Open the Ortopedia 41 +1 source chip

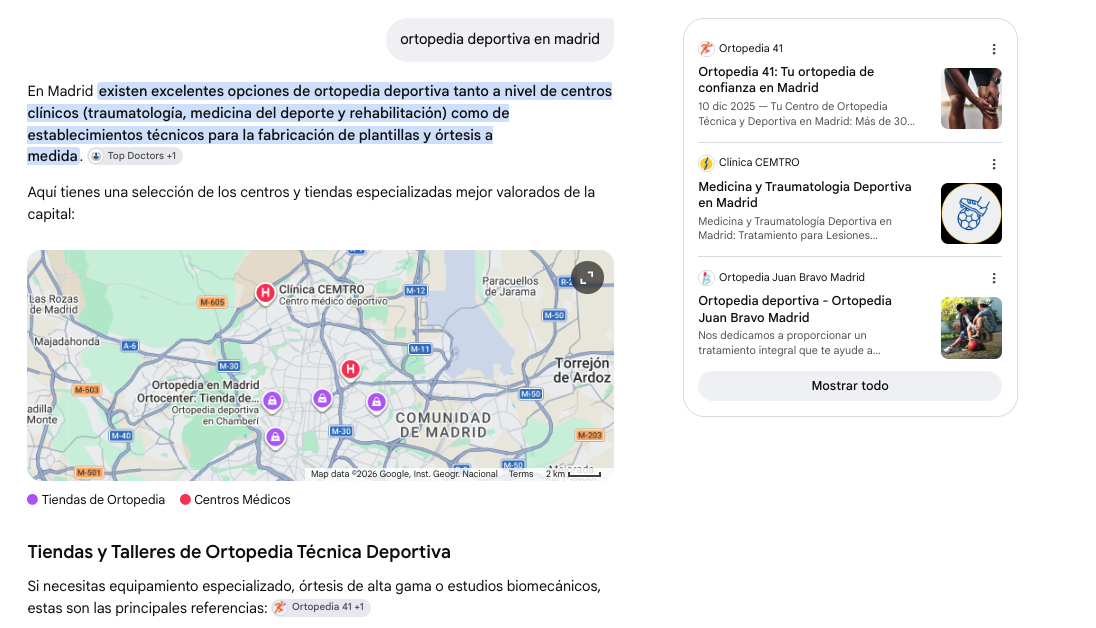pos(321,607)
